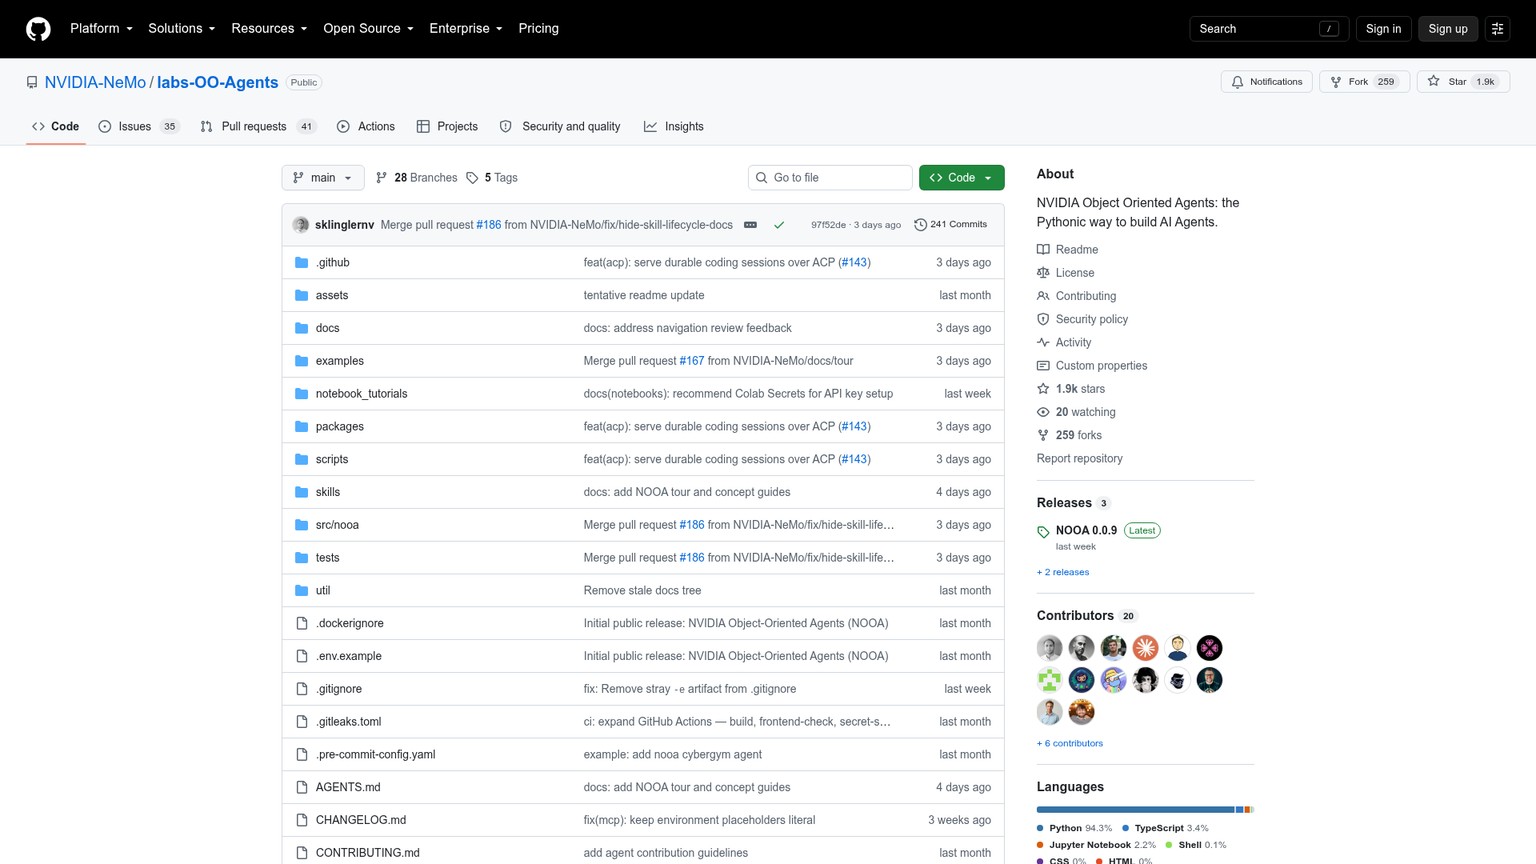This screenshot has width=1536, height=864.
Task: Open the CHANGELOG.md file
Action: click(360, 820)
